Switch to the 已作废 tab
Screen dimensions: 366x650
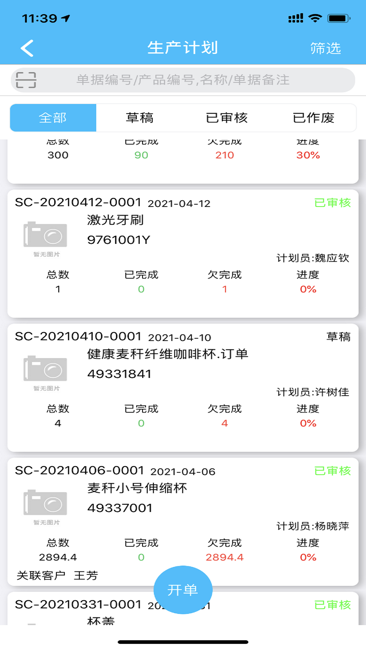313,118
